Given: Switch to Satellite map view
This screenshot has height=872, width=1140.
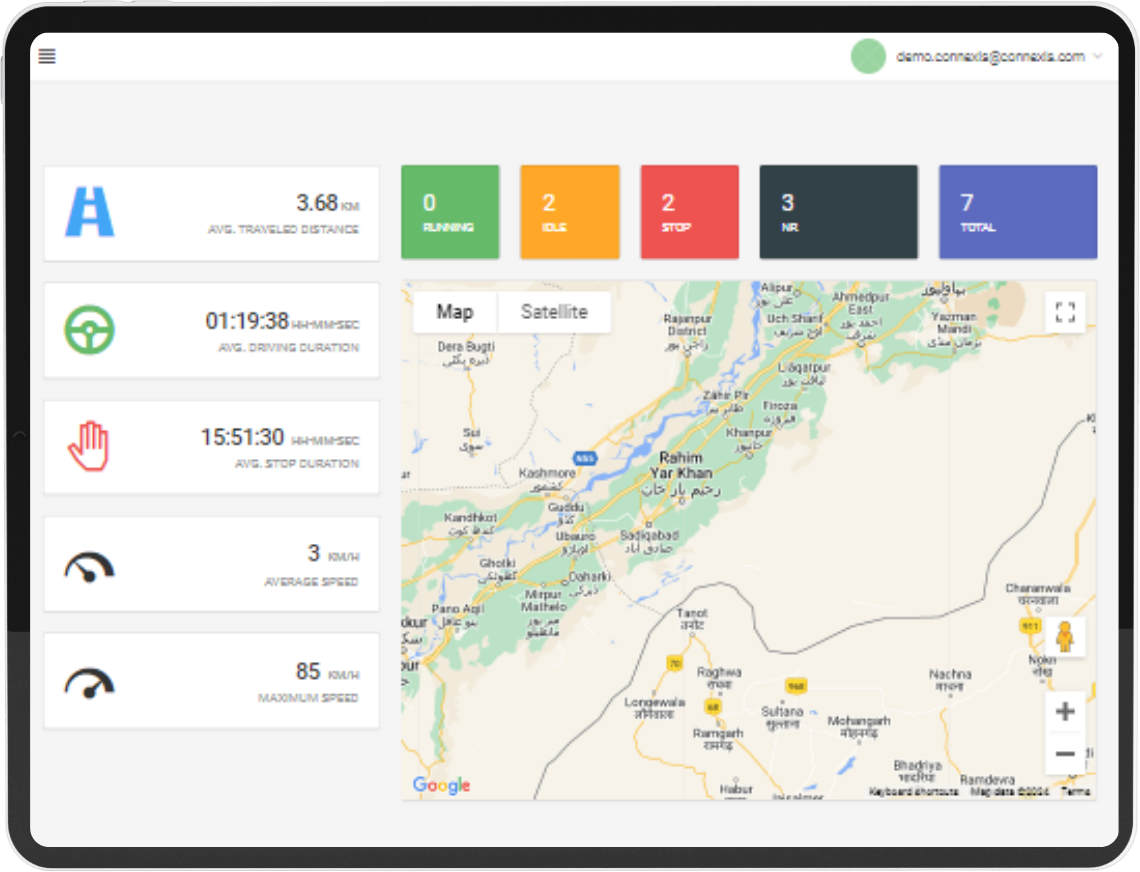Looking at the screenshot, I should [x=554, y=312].
